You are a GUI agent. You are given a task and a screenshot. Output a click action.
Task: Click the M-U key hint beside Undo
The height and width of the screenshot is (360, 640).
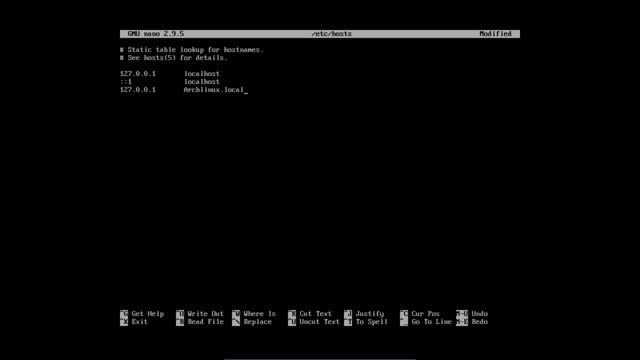point(462,314)
